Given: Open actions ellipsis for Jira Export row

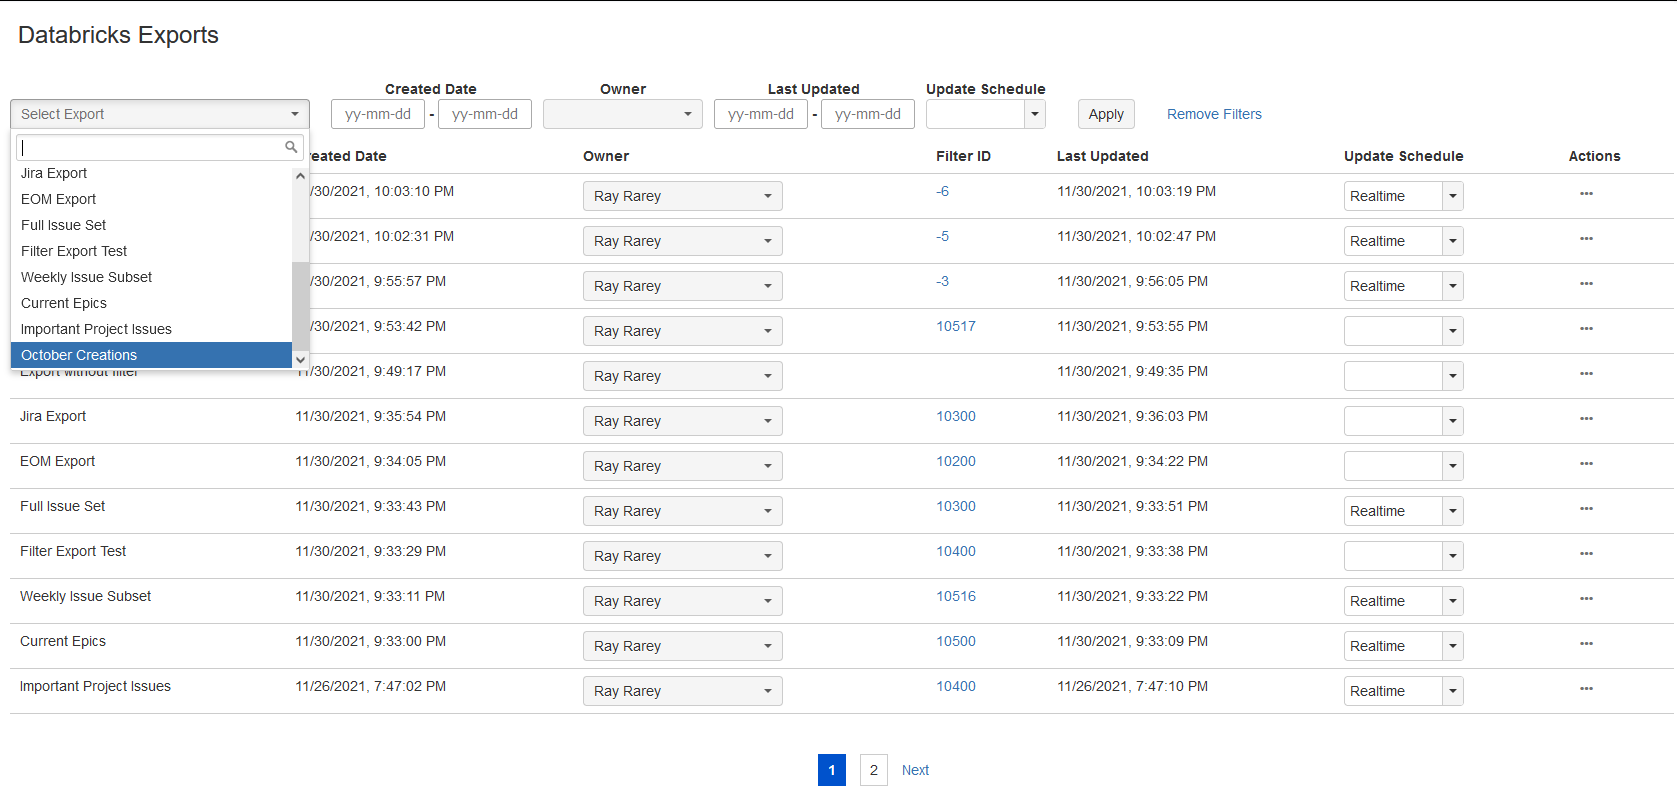Looking at the screenshot, I should point(1586,419).
